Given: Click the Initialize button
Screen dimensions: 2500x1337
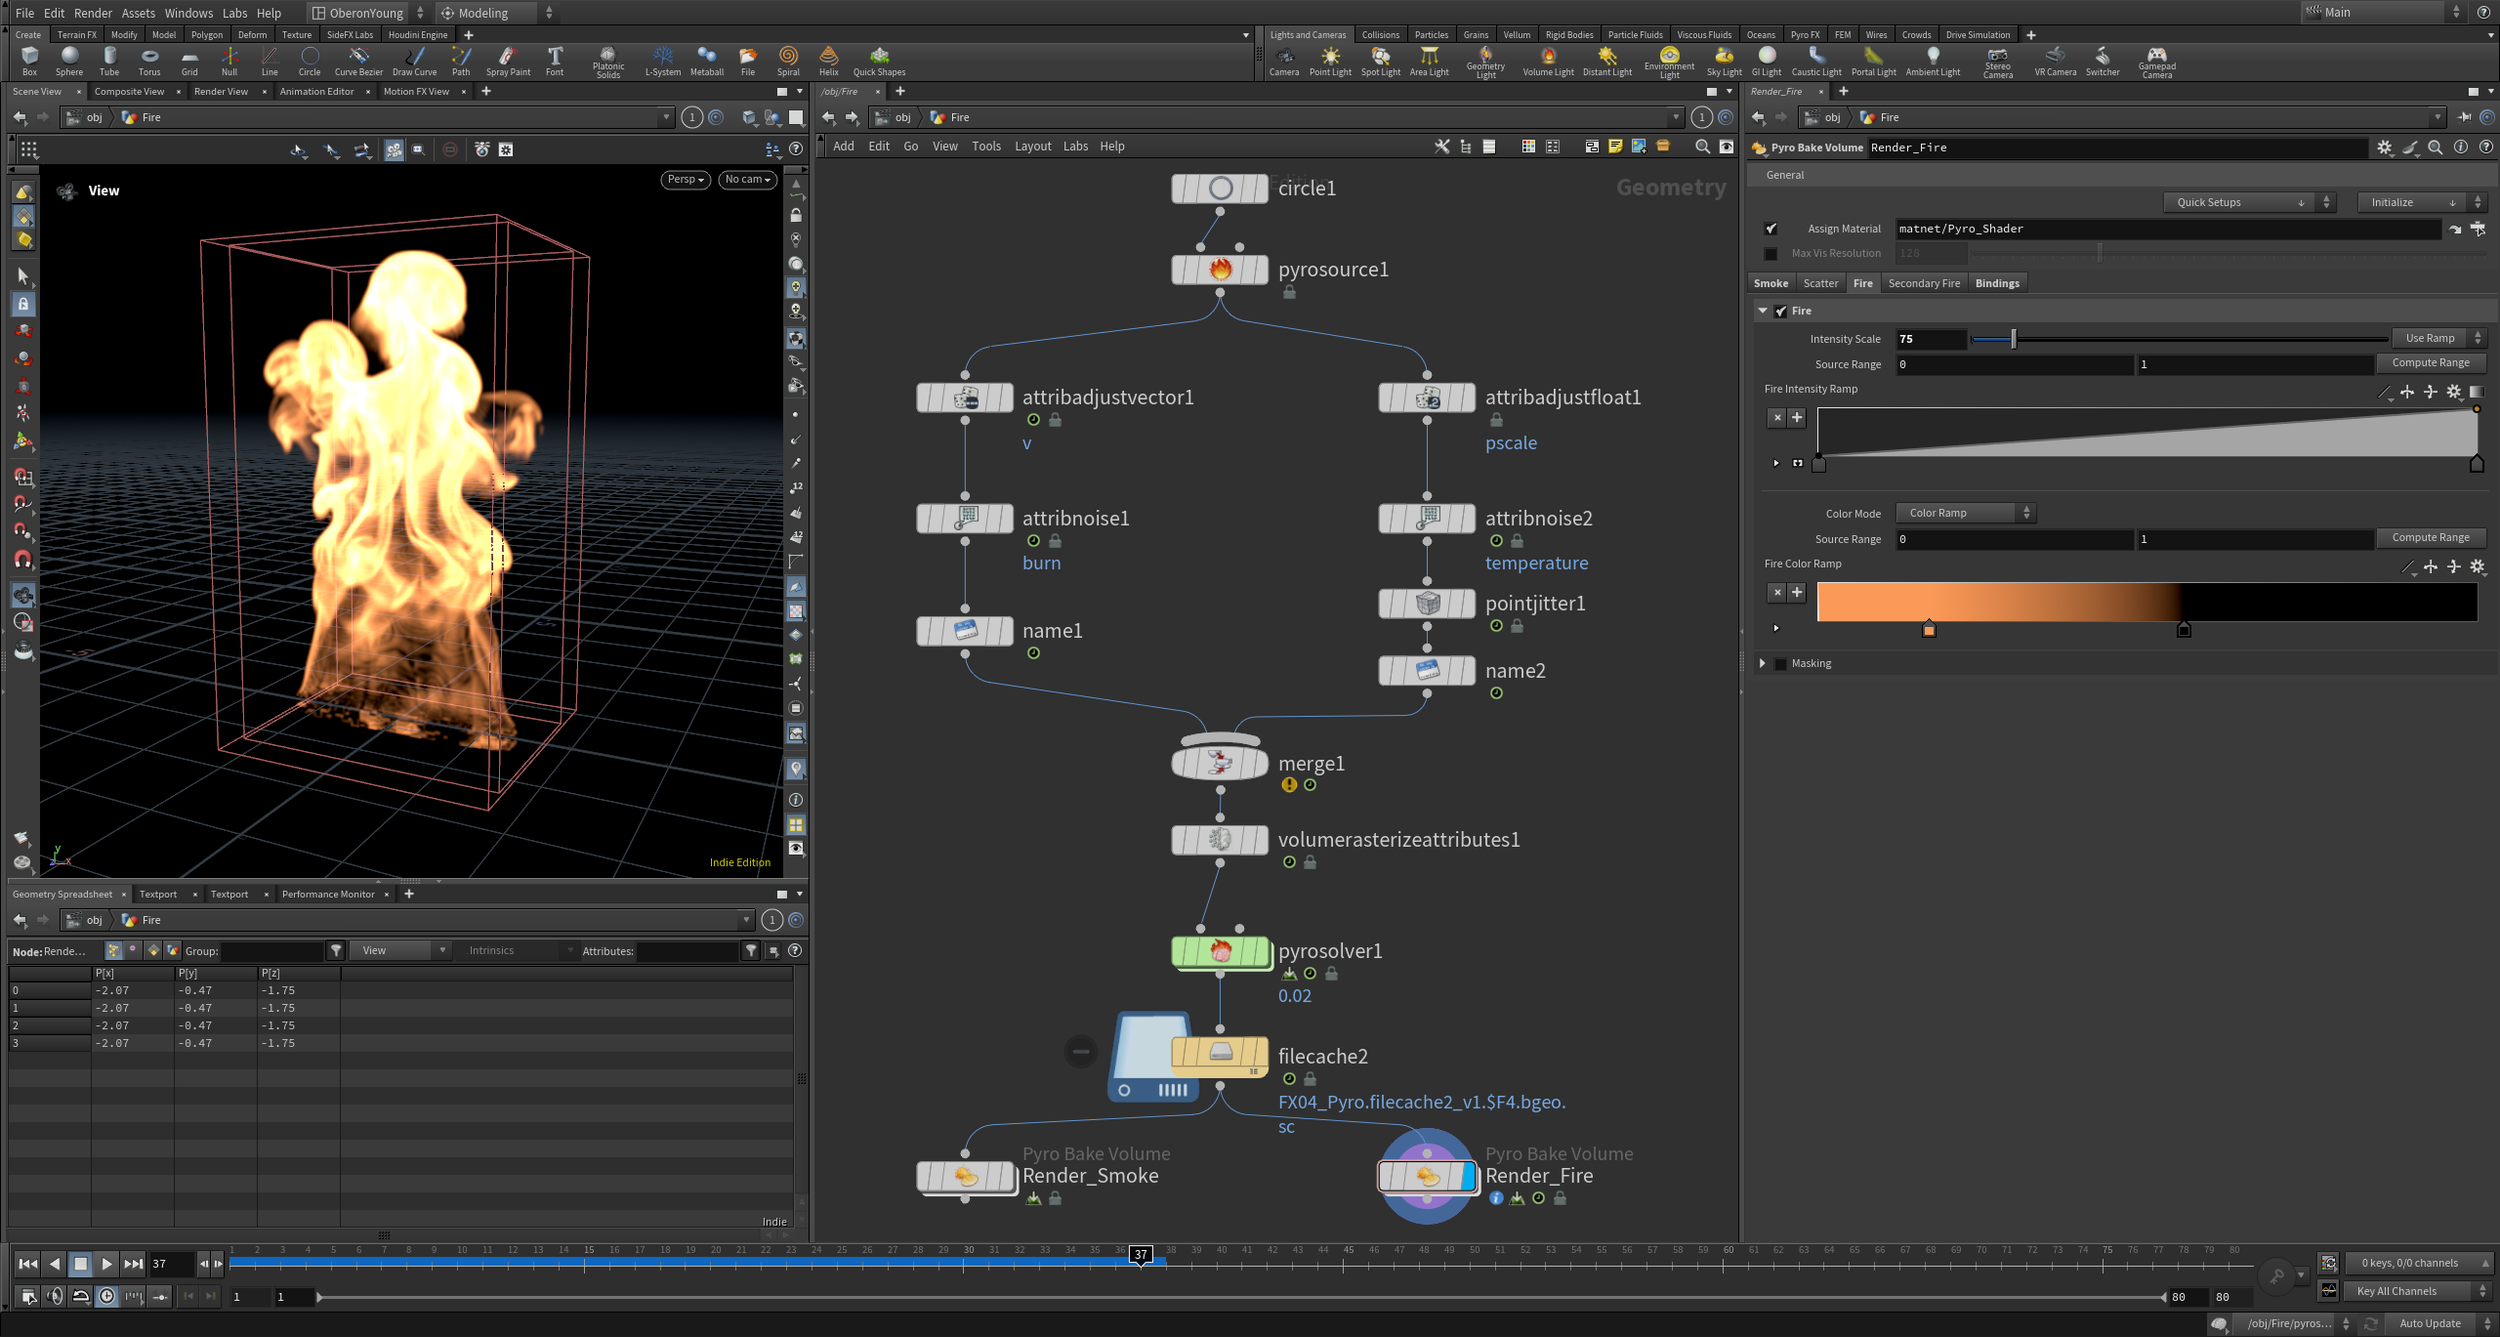Looking at the screenshot, I should point(2412,202).
